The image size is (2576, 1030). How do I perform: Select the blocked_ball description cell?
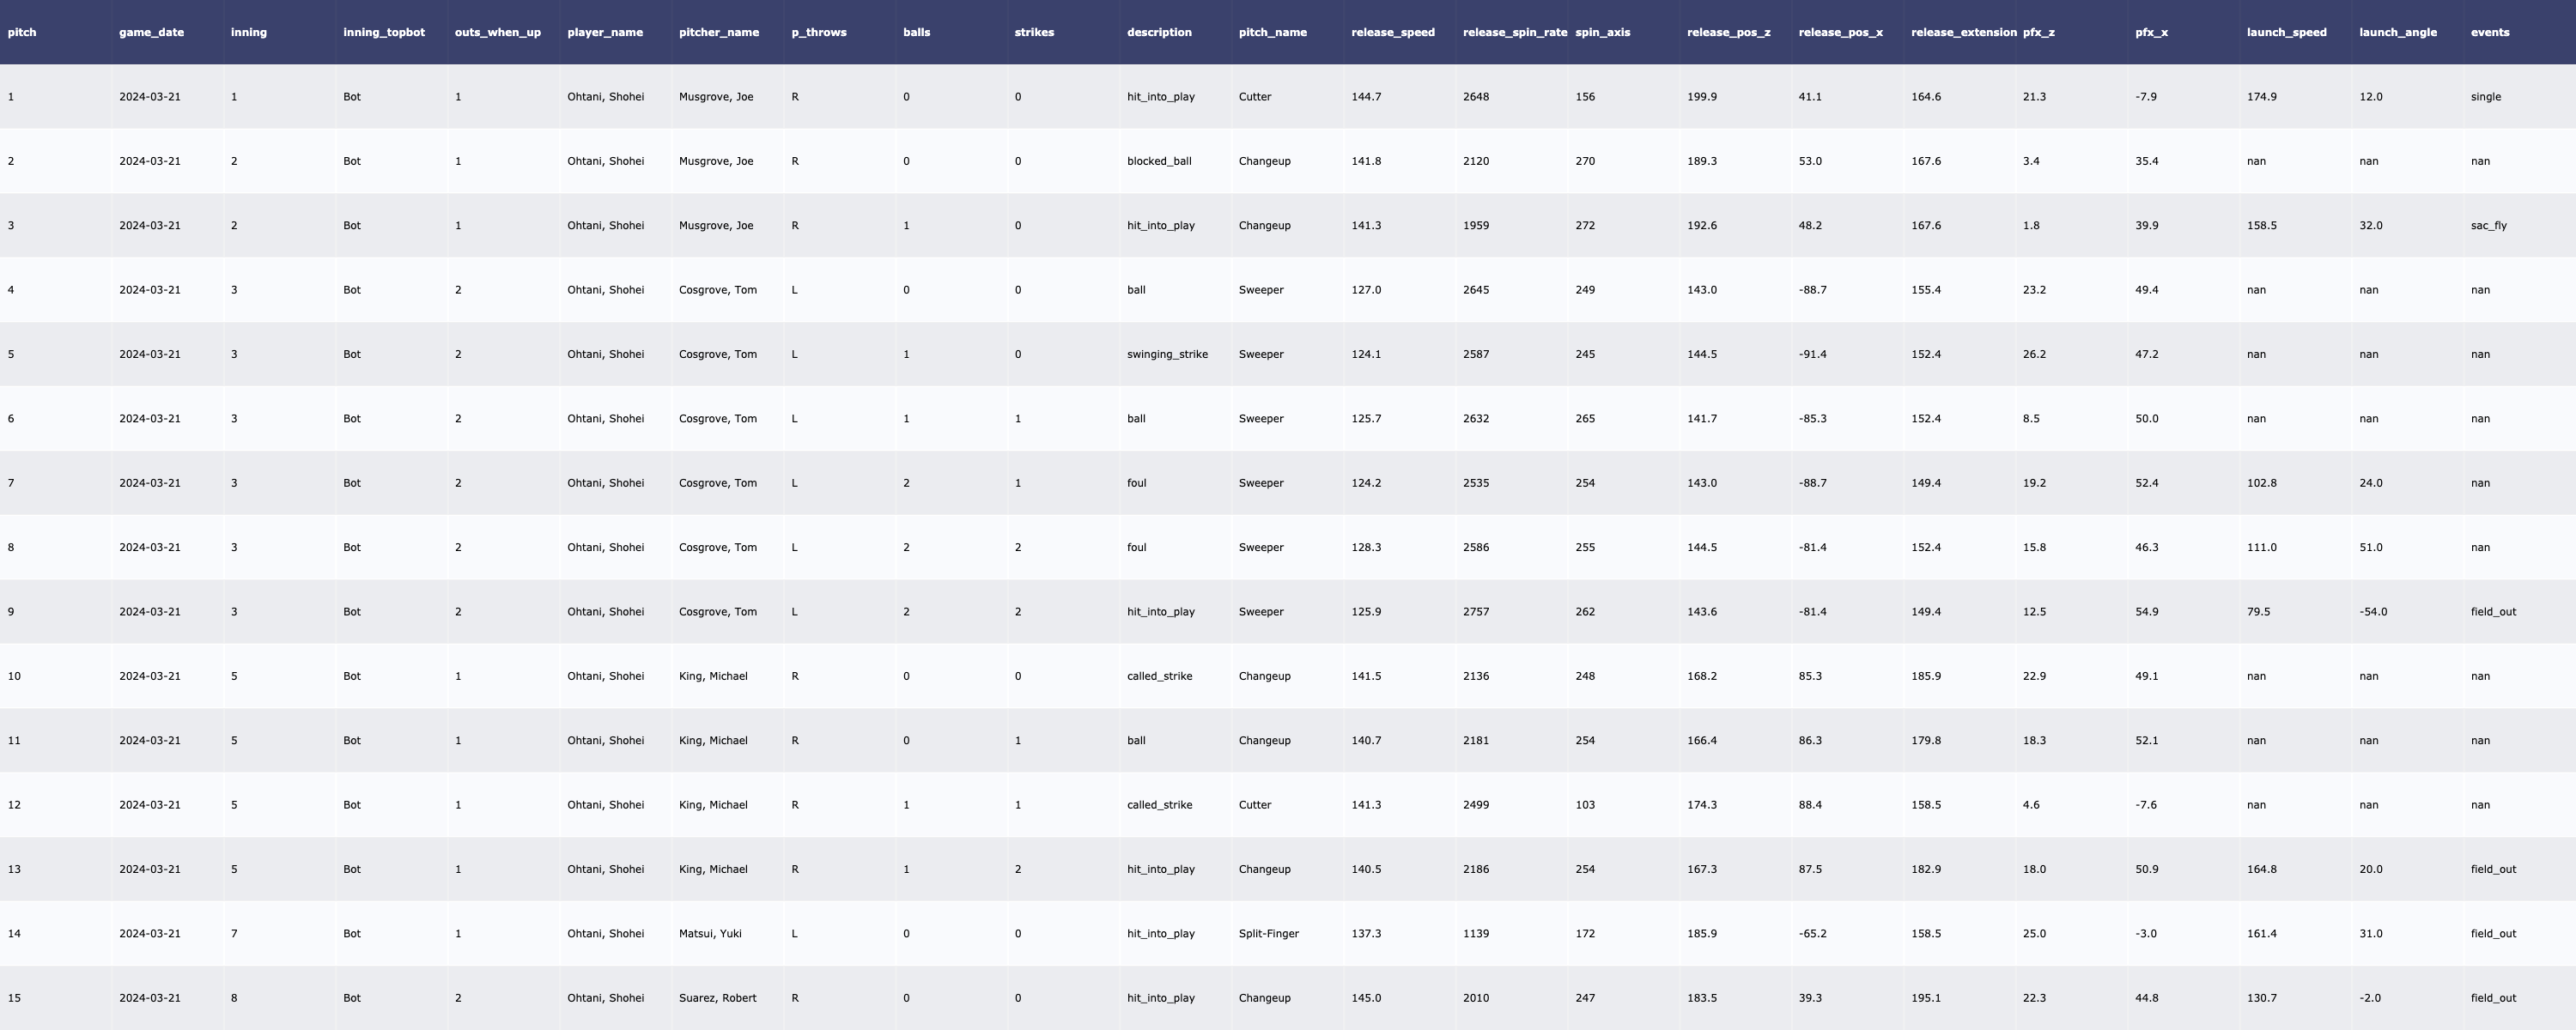click(1159, 161)
